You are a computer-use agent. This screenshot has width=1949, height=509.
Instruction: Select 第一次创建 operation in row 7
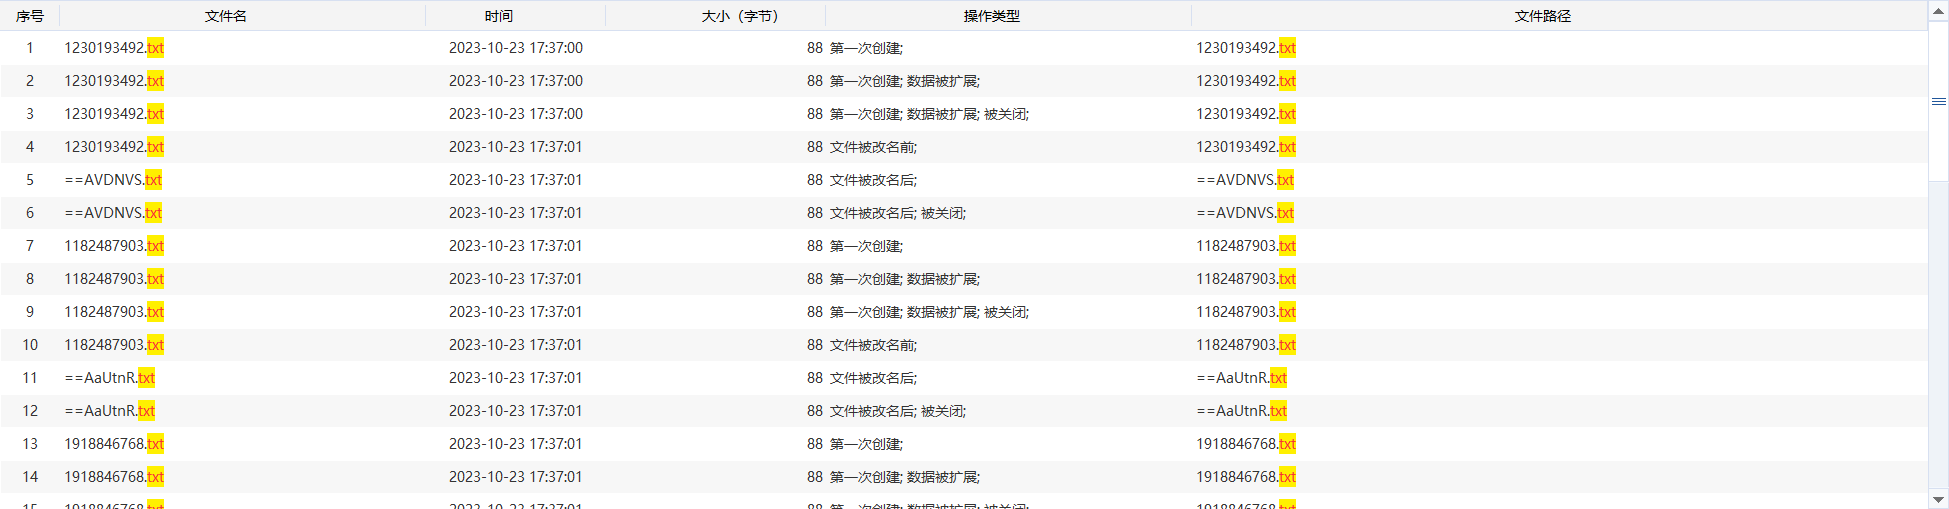(866, 246)
